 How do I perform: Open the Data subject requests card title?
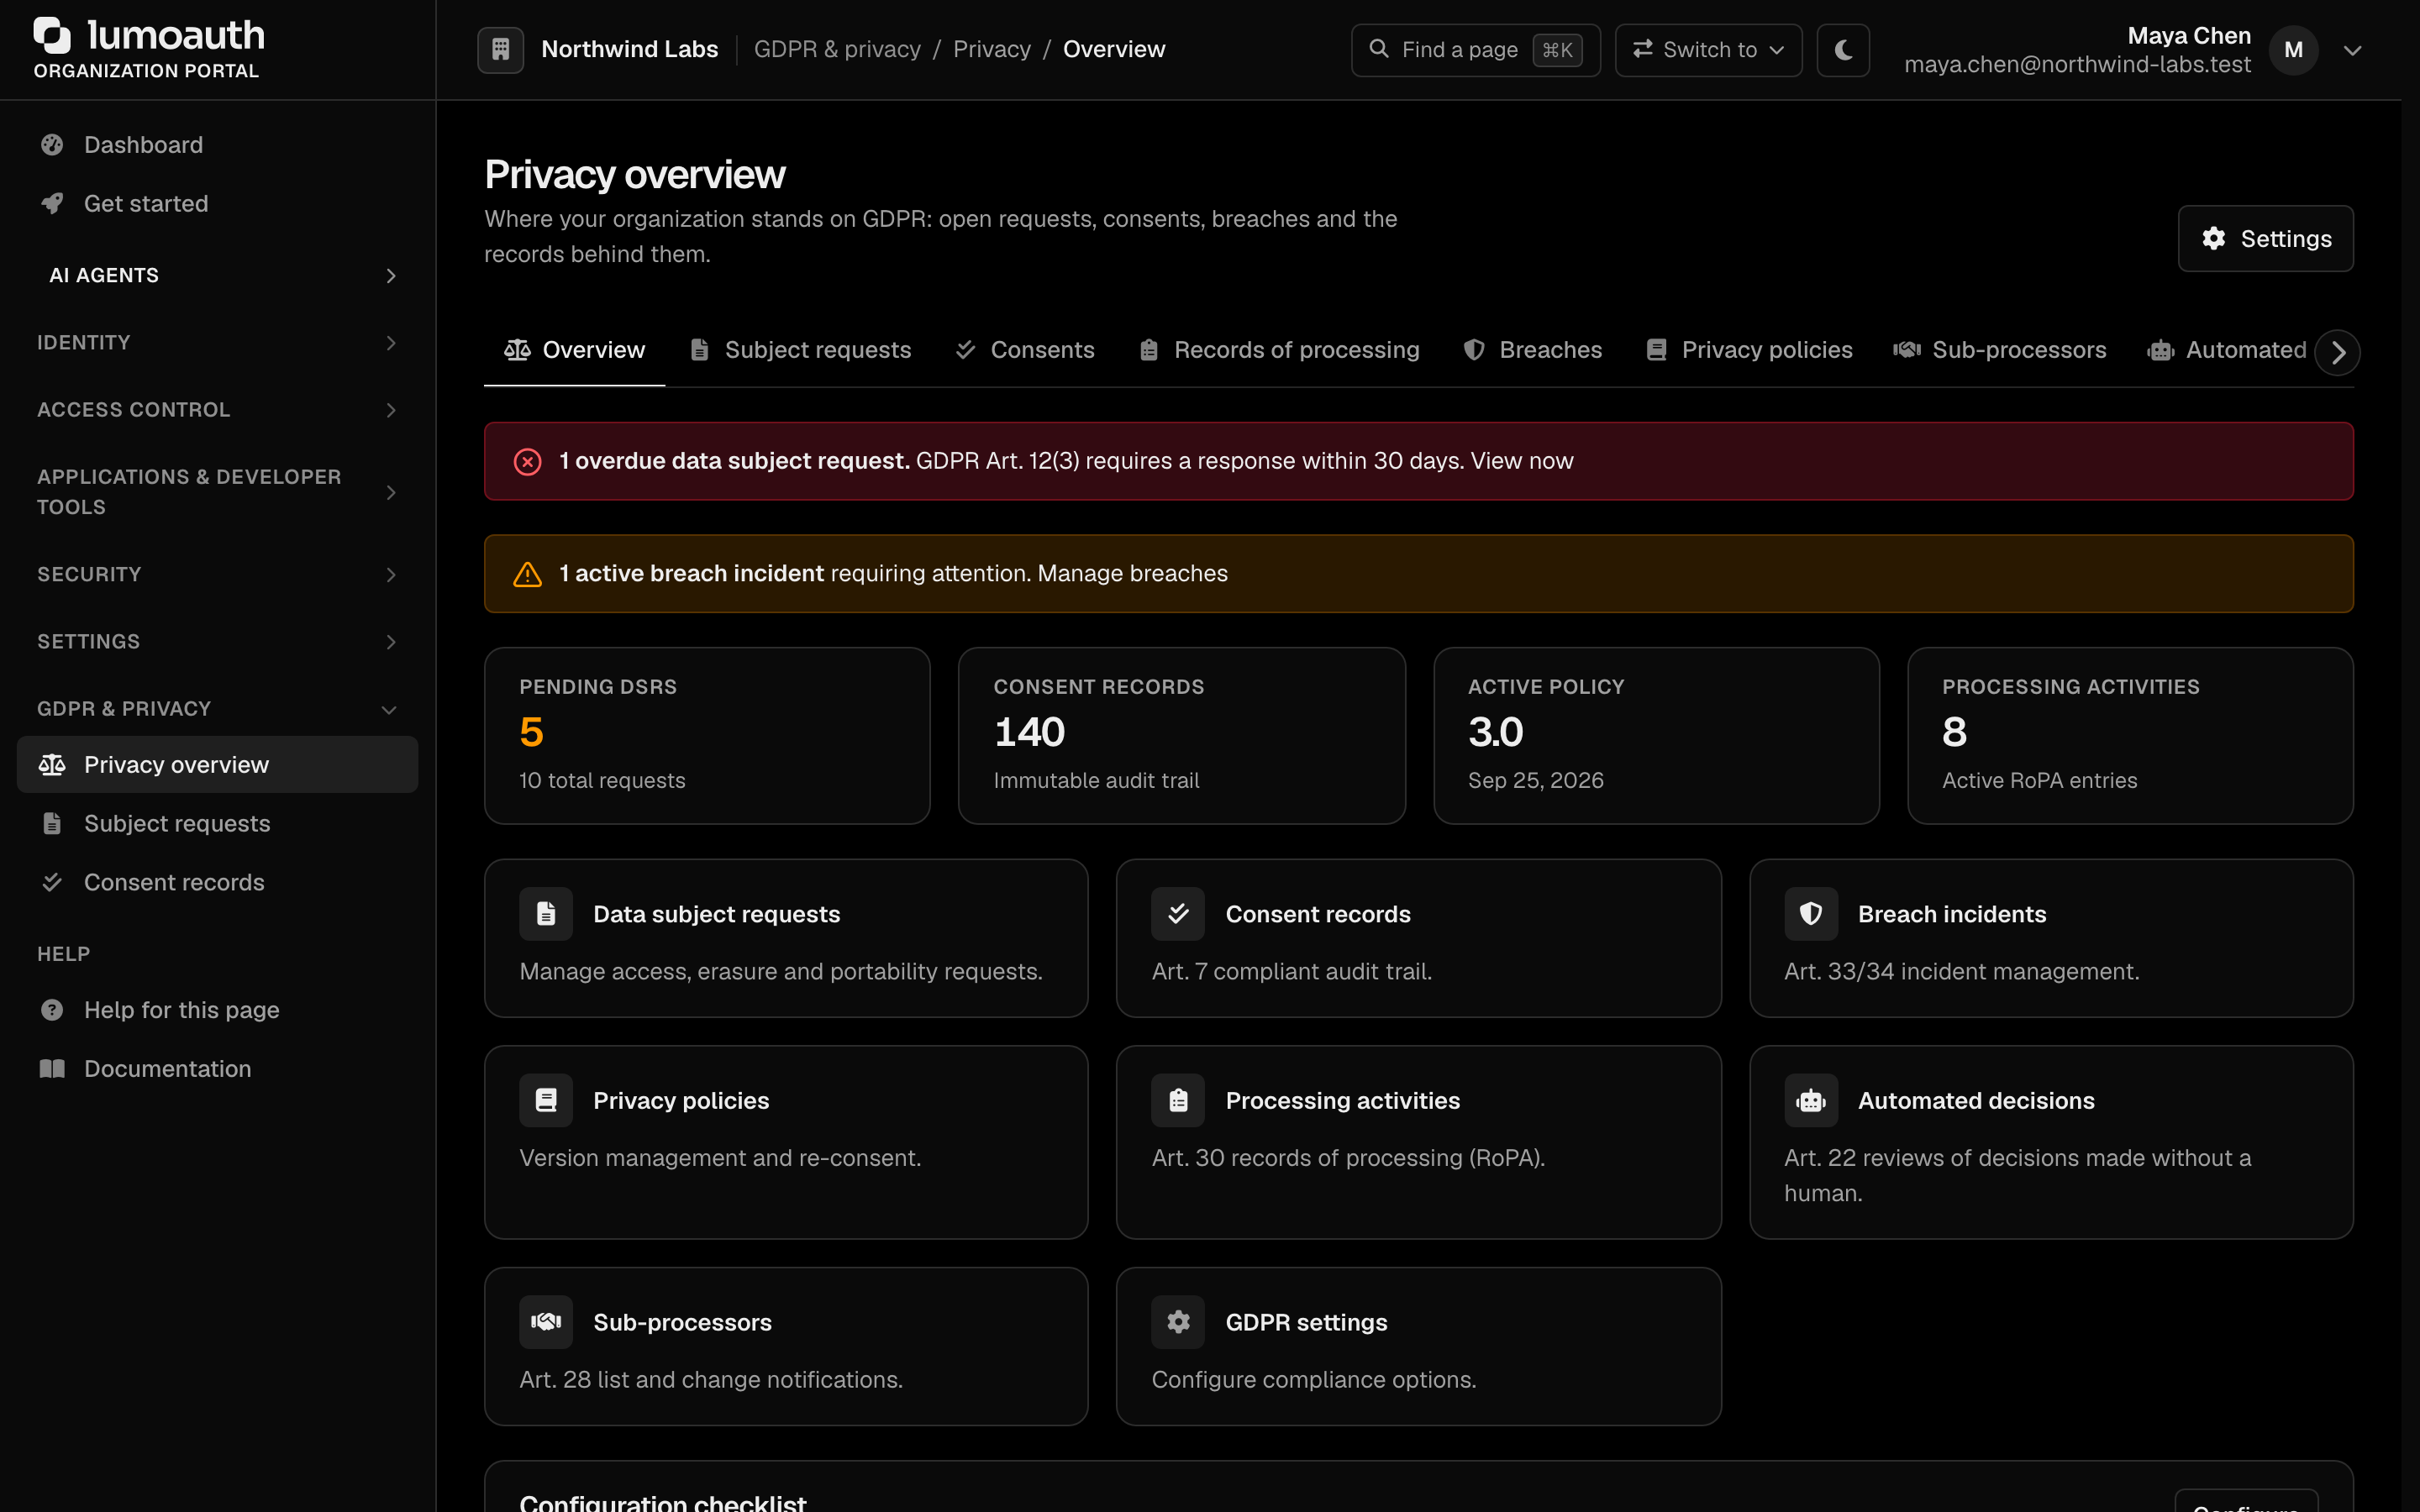click(716, 914)
